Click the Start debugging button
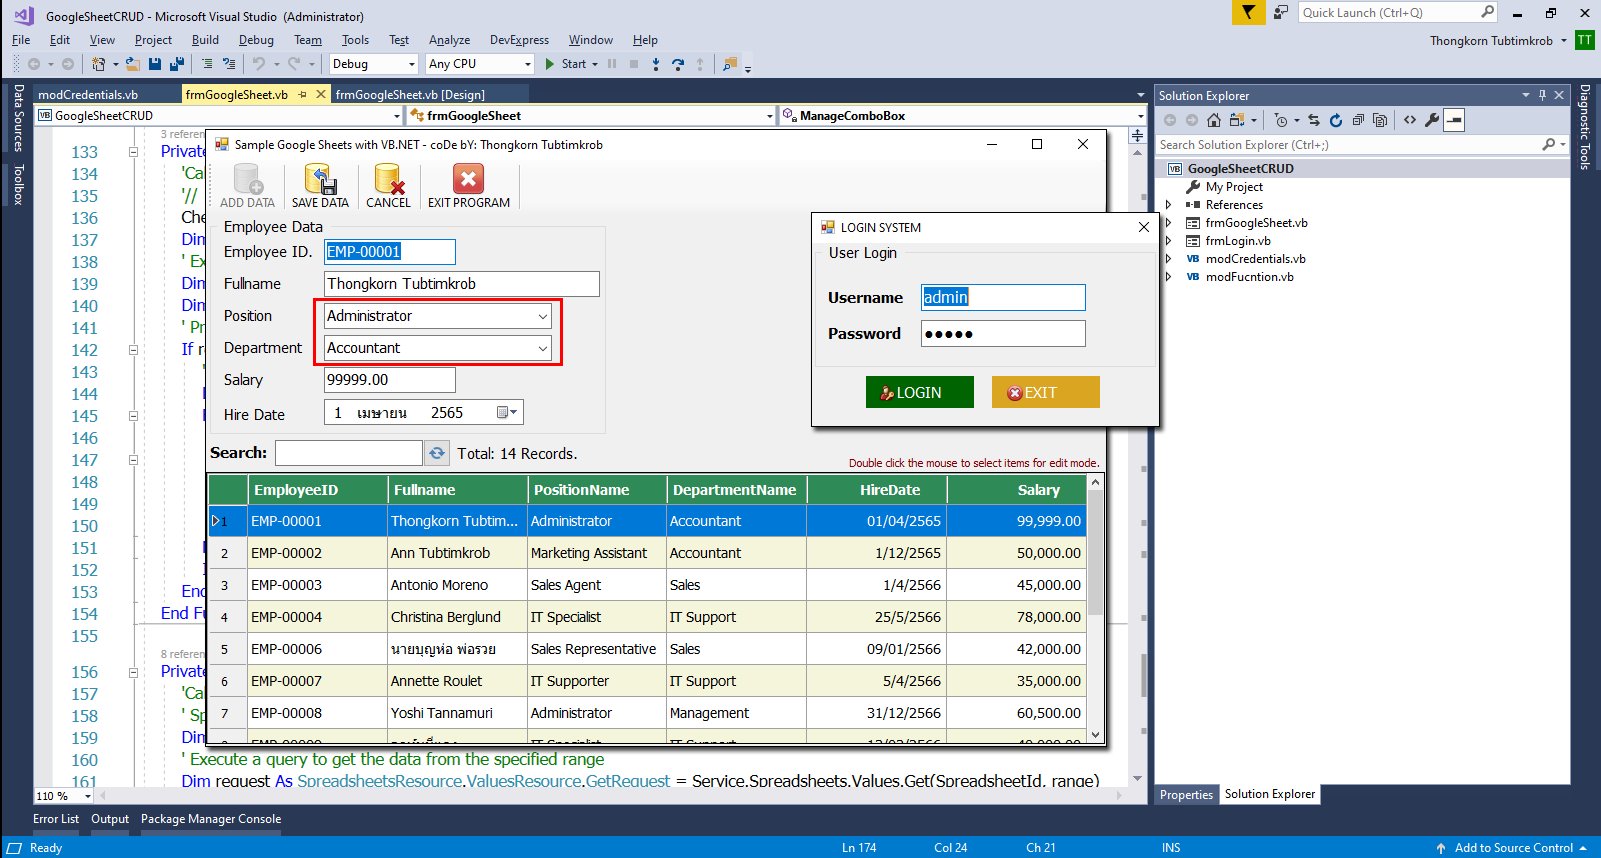1601x858 pixels. point(567,64)
